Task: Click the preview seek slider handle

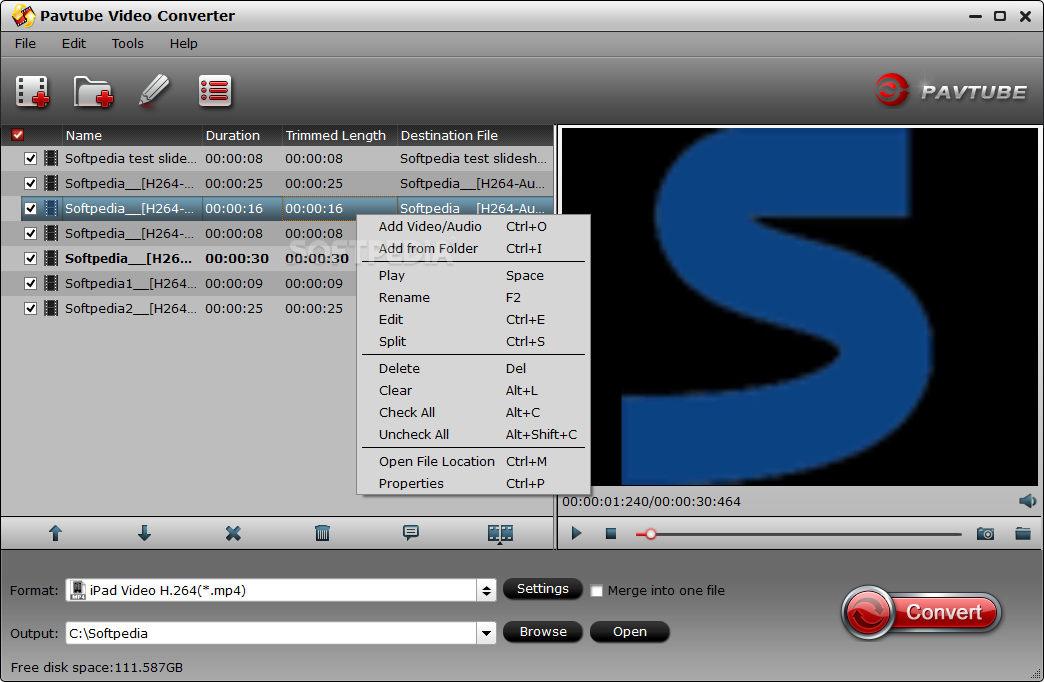Action: pyautogui.click(x=651, y=534)
